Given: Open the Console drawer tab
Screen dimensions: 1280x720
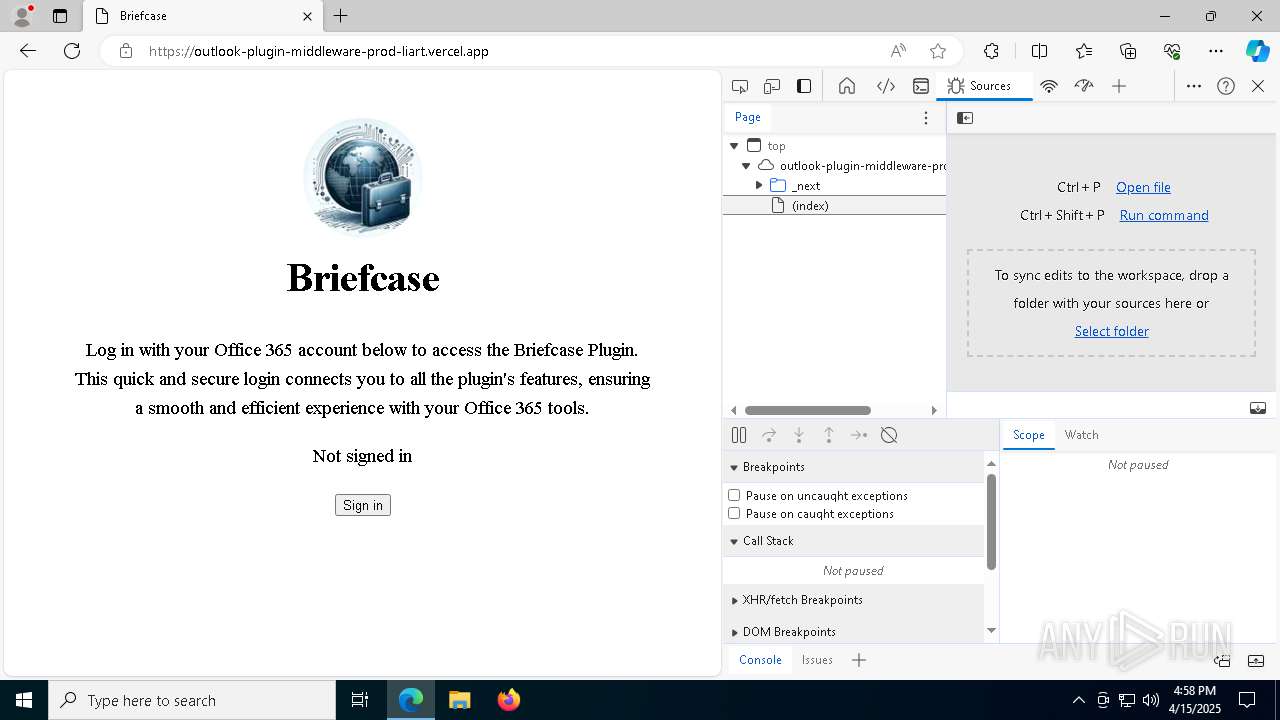Looking at the screenshot, I should 760,660.
